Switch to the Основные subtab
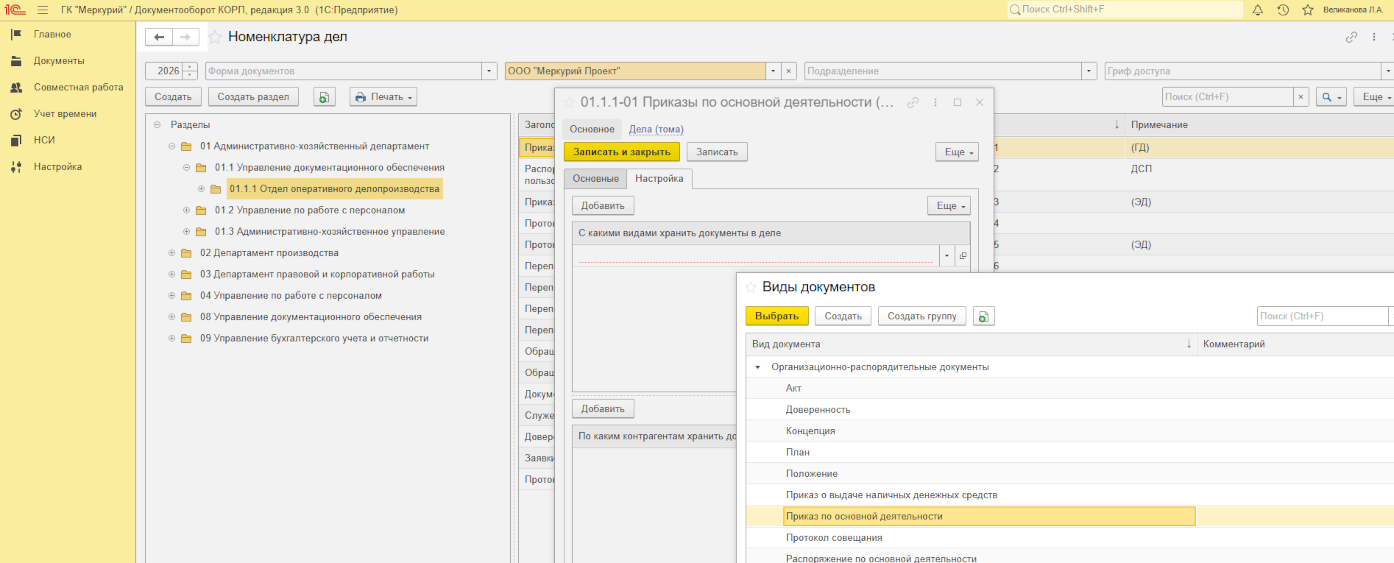Viewport: 1394px width, 563px height. click(594, 178)
